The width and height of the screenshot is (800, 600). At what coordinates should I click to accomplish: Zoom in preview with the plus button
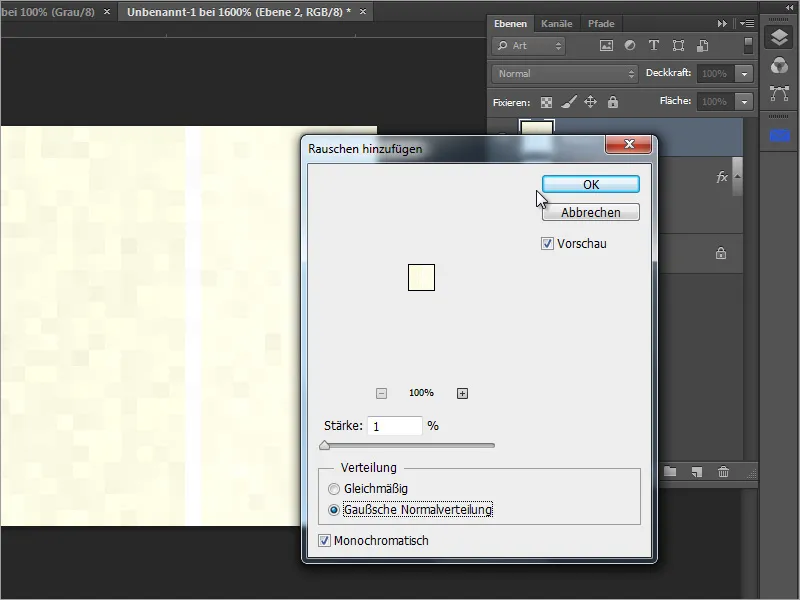coord(462,393)
